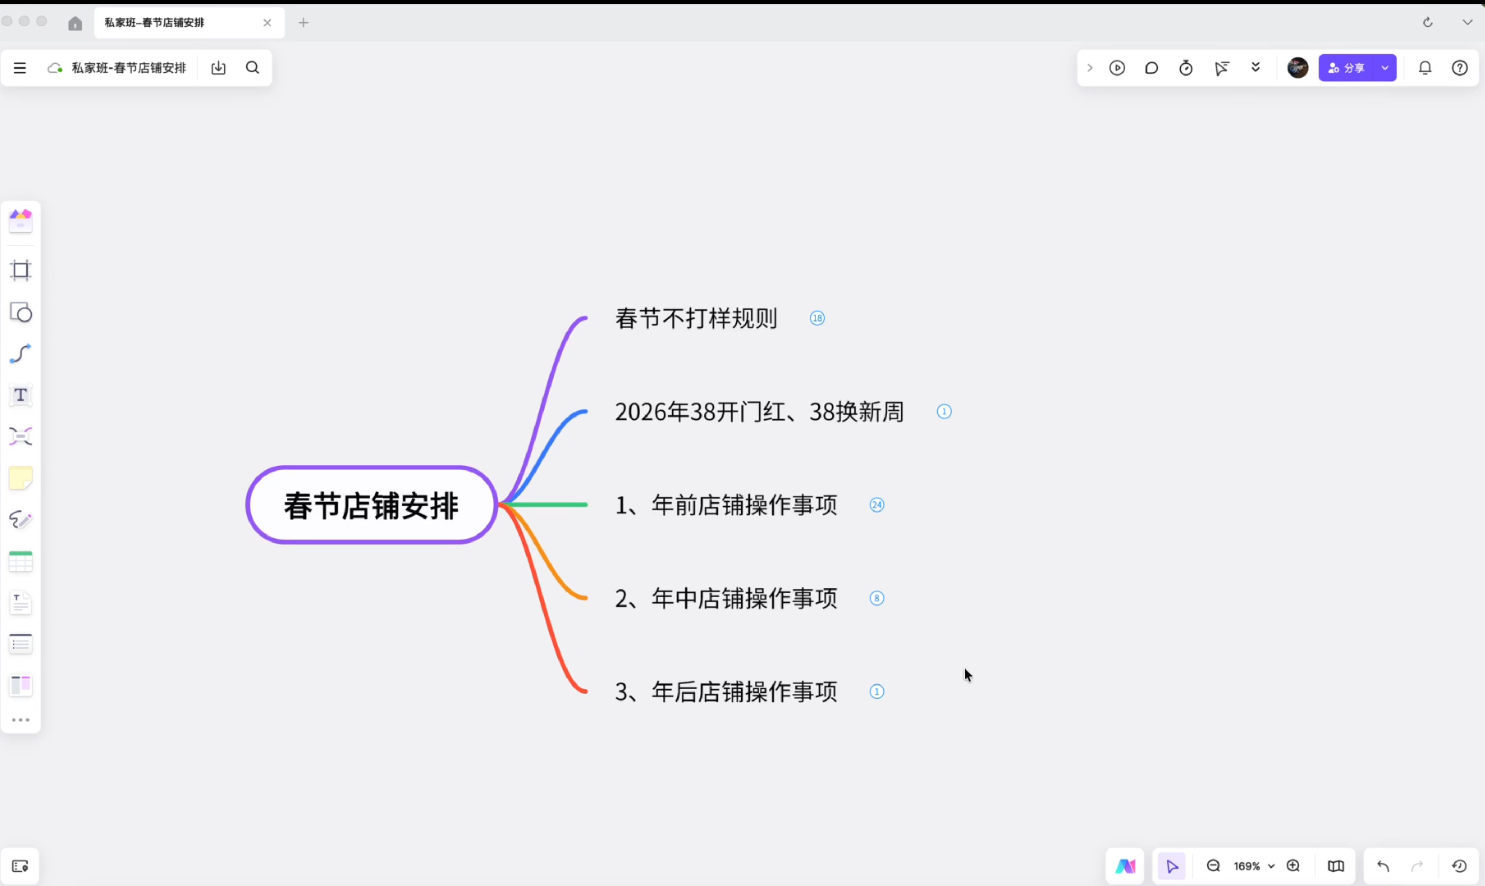The width and height of the screenshot is (1485, 886).
Task: Expand the 春节不打样规则 child count badge
Action: (x=817, y=318)
